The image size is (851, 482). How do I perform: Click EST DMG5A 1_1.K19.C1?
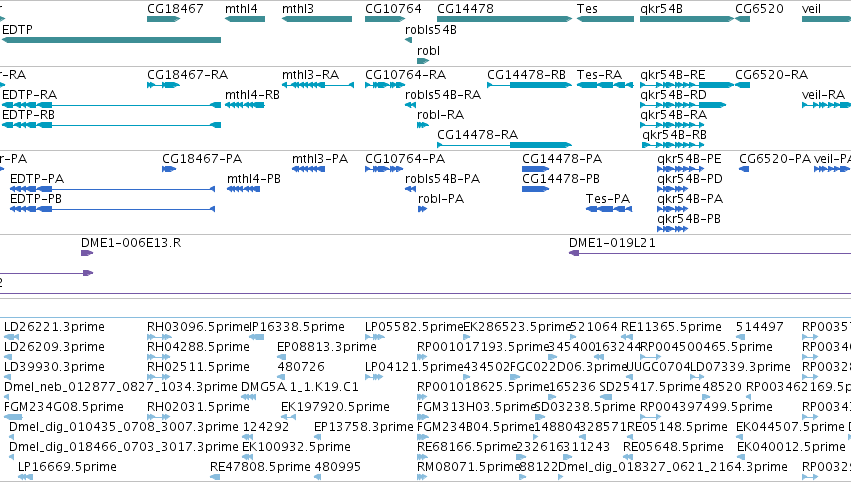pyautogui.click(x=300, y=387)
